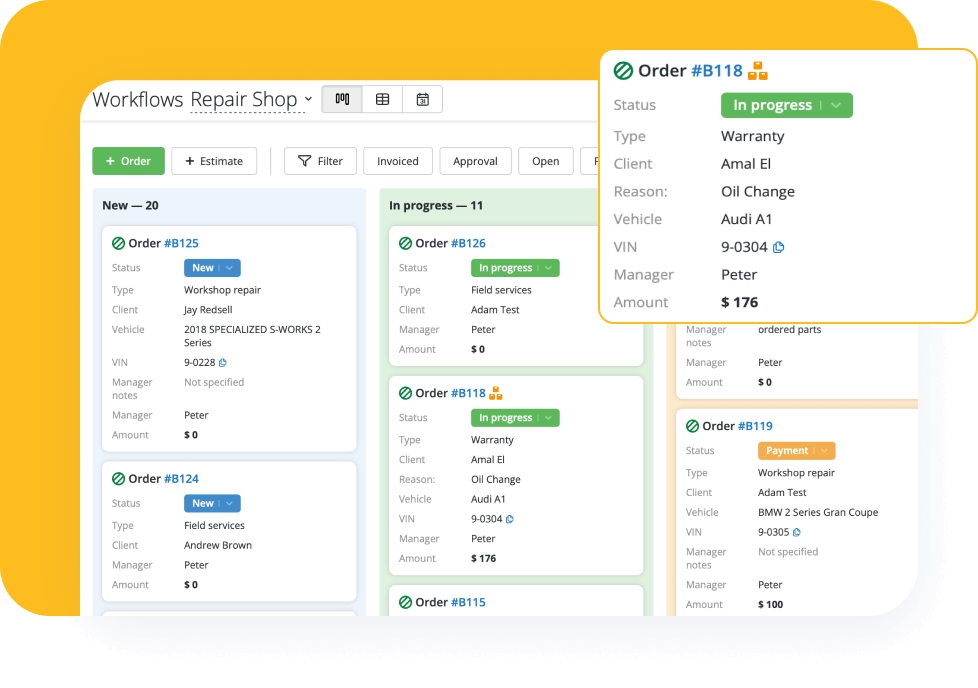
Task: Open the New status dropdown on Order #B125
Action: (x=211, y=267)
